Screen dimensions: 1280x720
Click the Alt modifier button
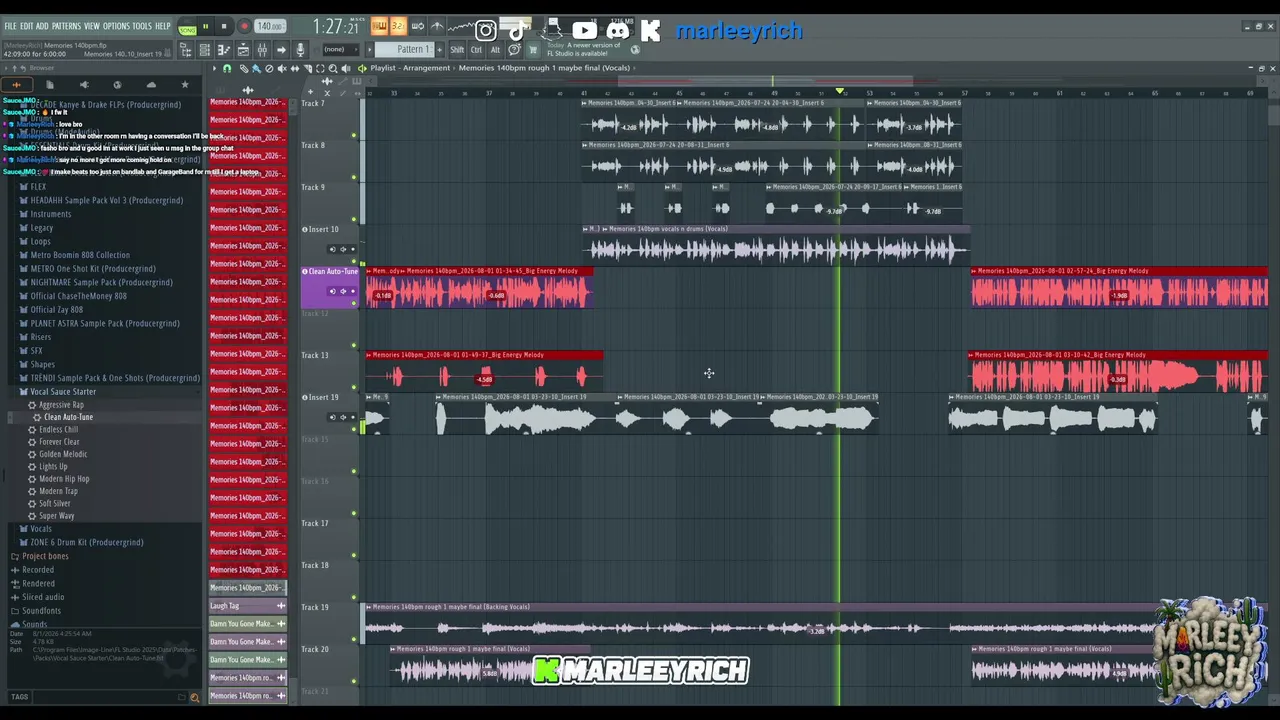point(495,49)
